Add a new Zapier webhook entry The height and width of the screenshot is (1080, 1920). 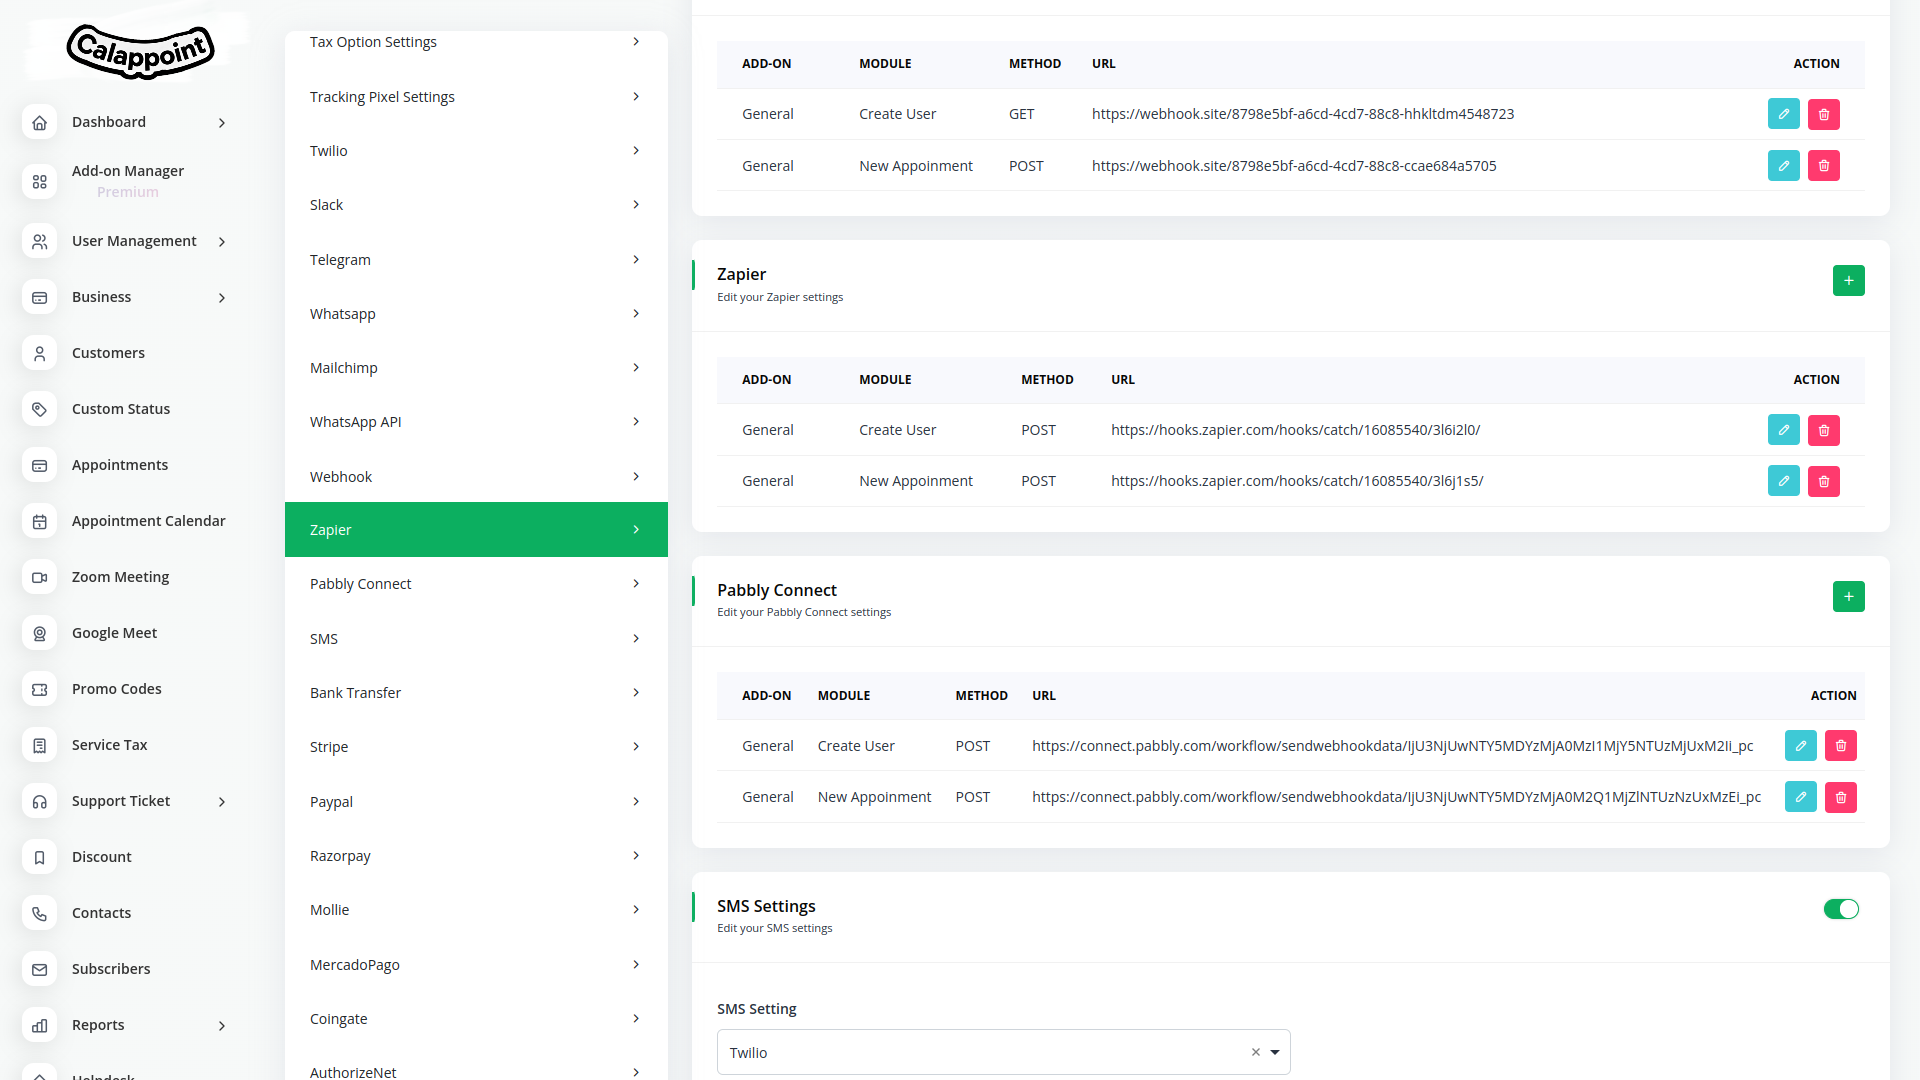coord(1848,281)
